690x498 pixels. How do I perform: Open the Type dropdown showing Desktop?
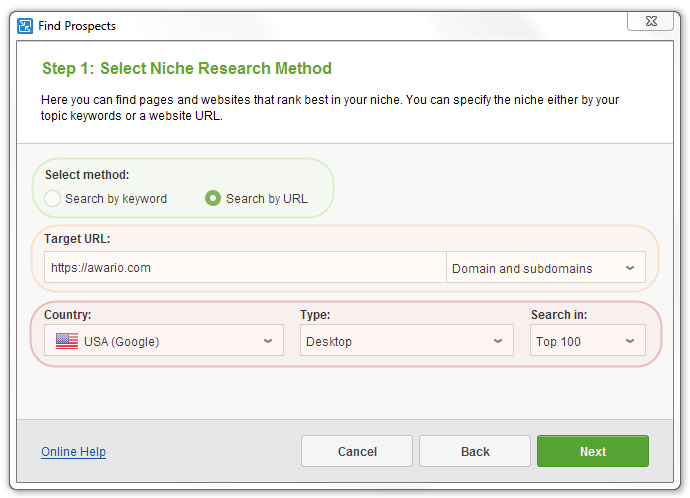[x=407, y=341]
